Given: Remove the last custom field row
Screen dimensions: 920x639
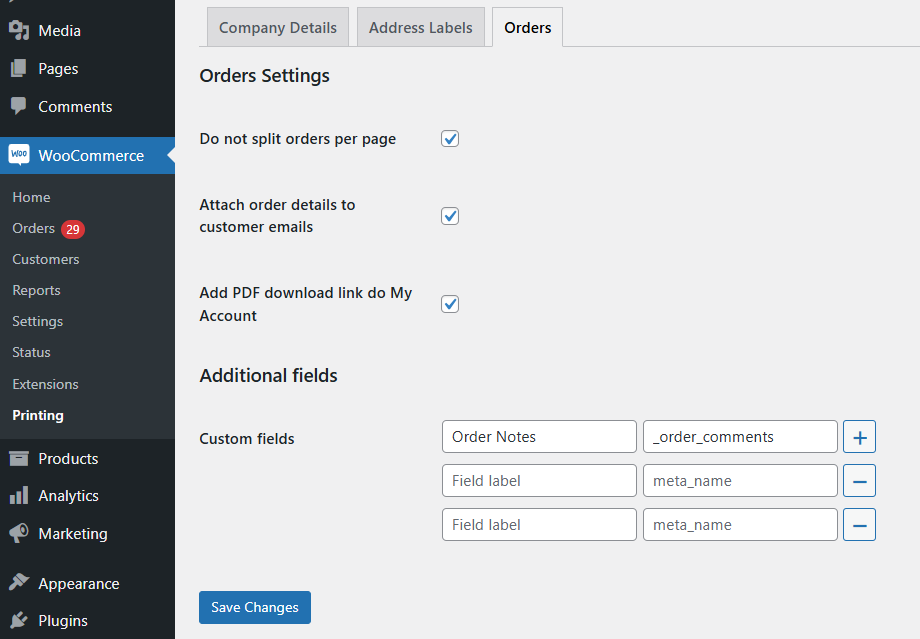Looking at the screenshot, I should tap(859, 525).
